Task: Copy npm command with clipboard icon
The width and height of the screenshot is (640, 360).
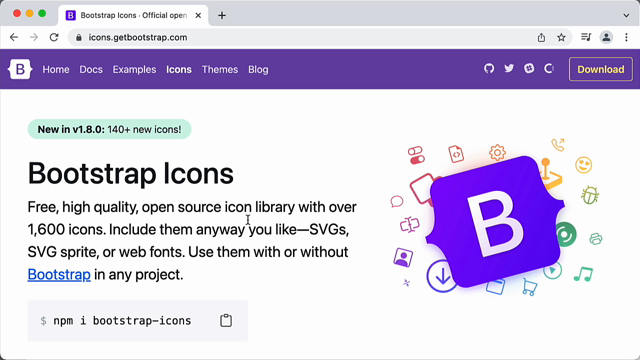Action: pos(226,320)
